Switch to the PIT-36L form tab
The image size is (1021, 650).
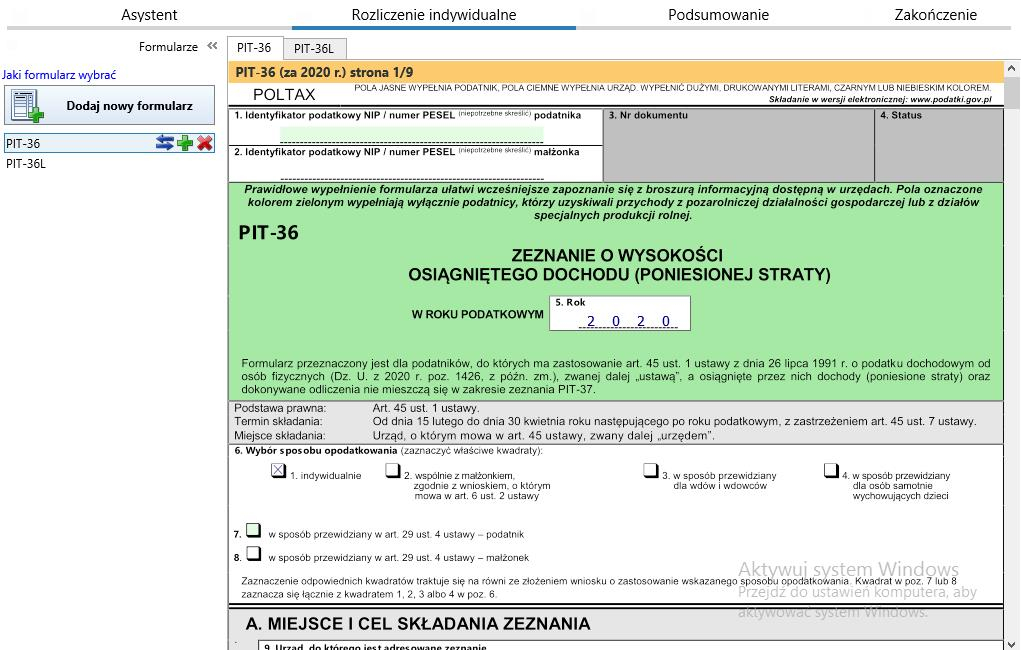[x=313, y=47]
